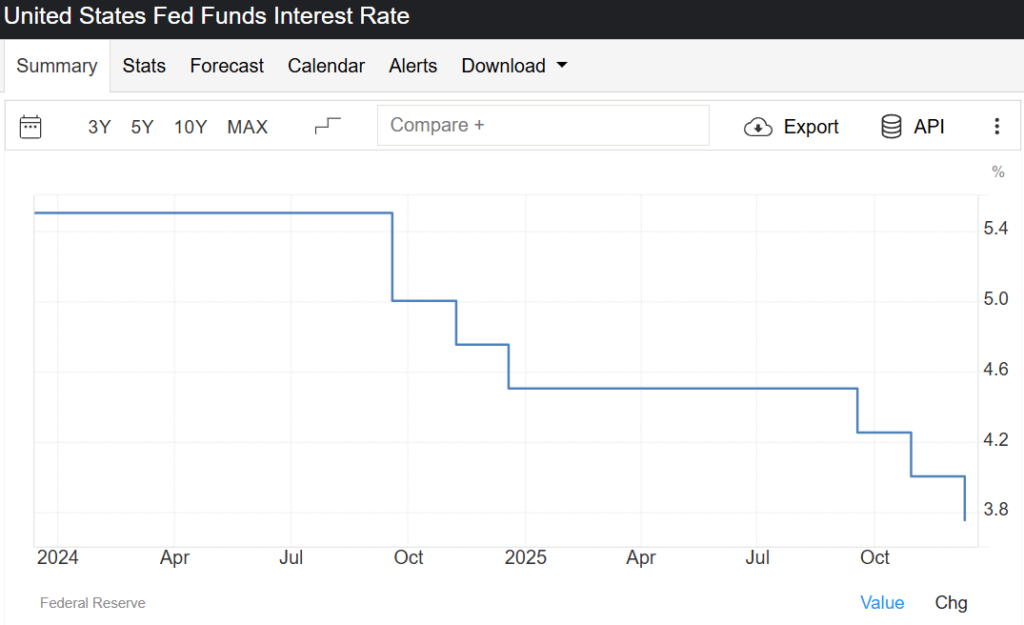Screen dimensions: 1024x625
Task: Set chart range to 5Y
Action: [x=142, y=127]
